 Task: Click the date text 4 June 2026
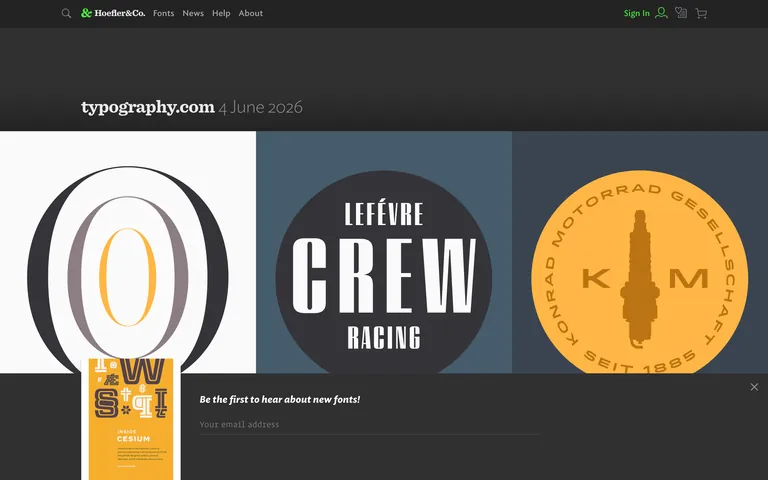261,107
